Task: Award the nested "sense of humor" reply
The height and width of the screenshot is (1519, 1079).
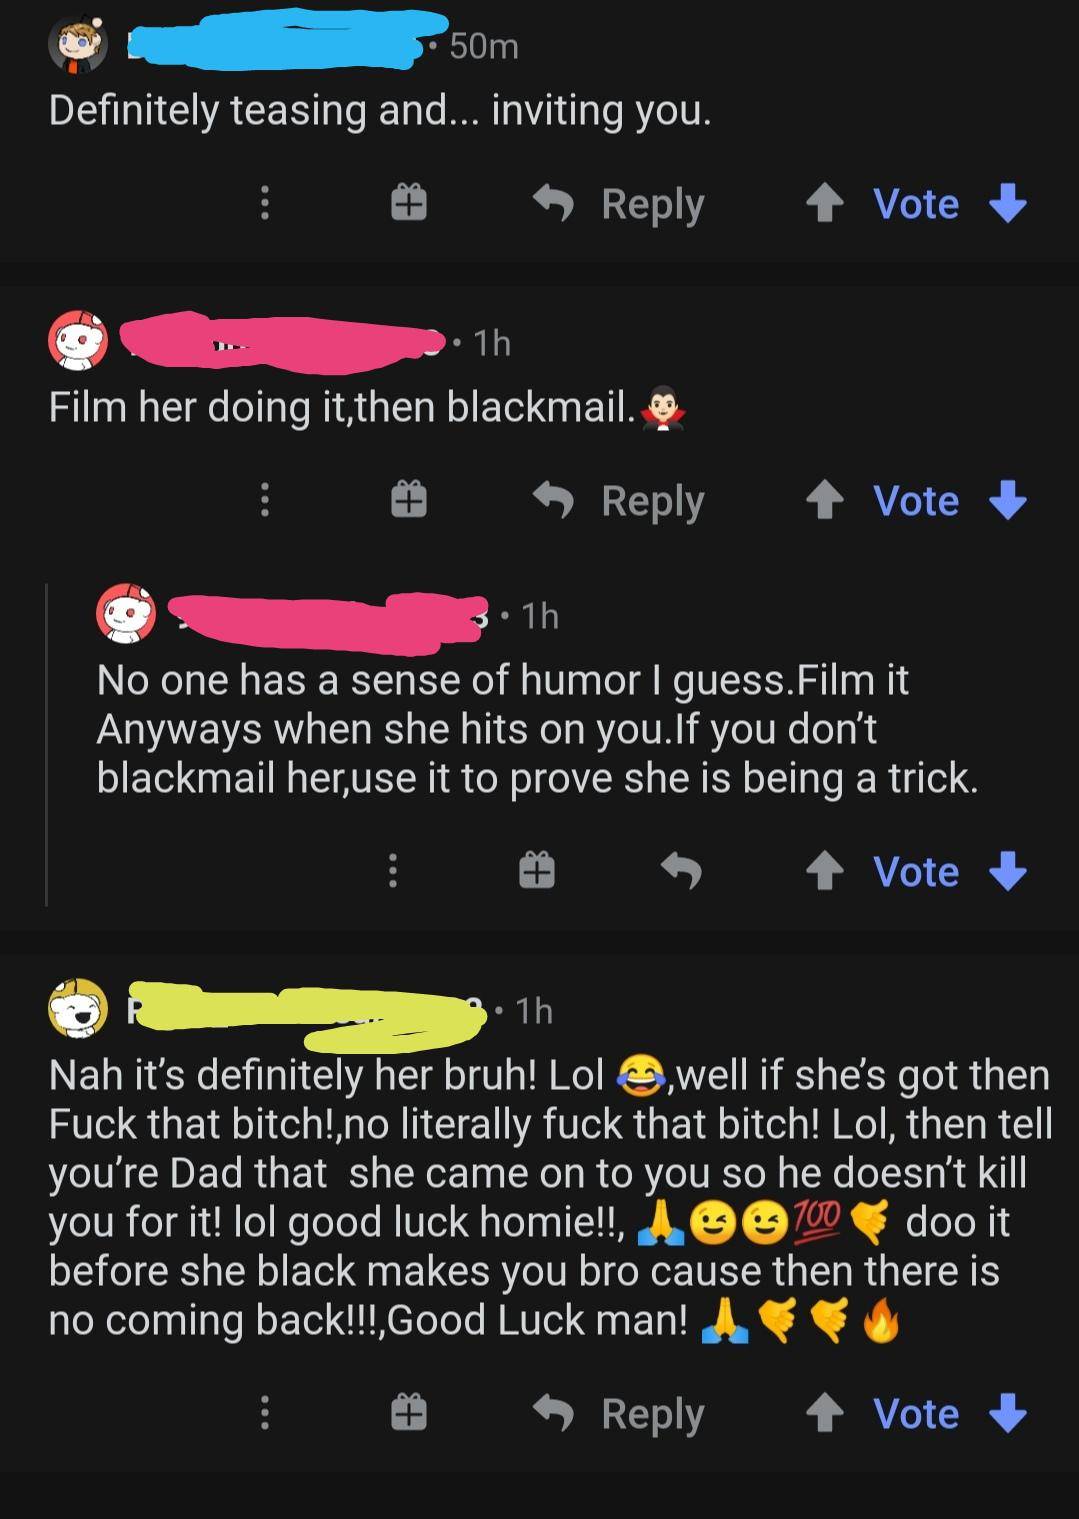Action: [x=536, y=871]
